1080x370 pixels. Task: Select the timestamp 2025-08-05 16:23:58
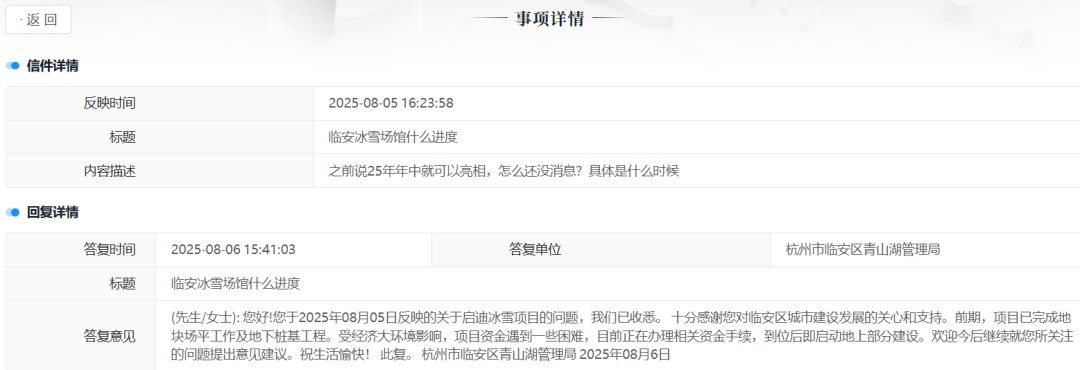click(391, 103)
